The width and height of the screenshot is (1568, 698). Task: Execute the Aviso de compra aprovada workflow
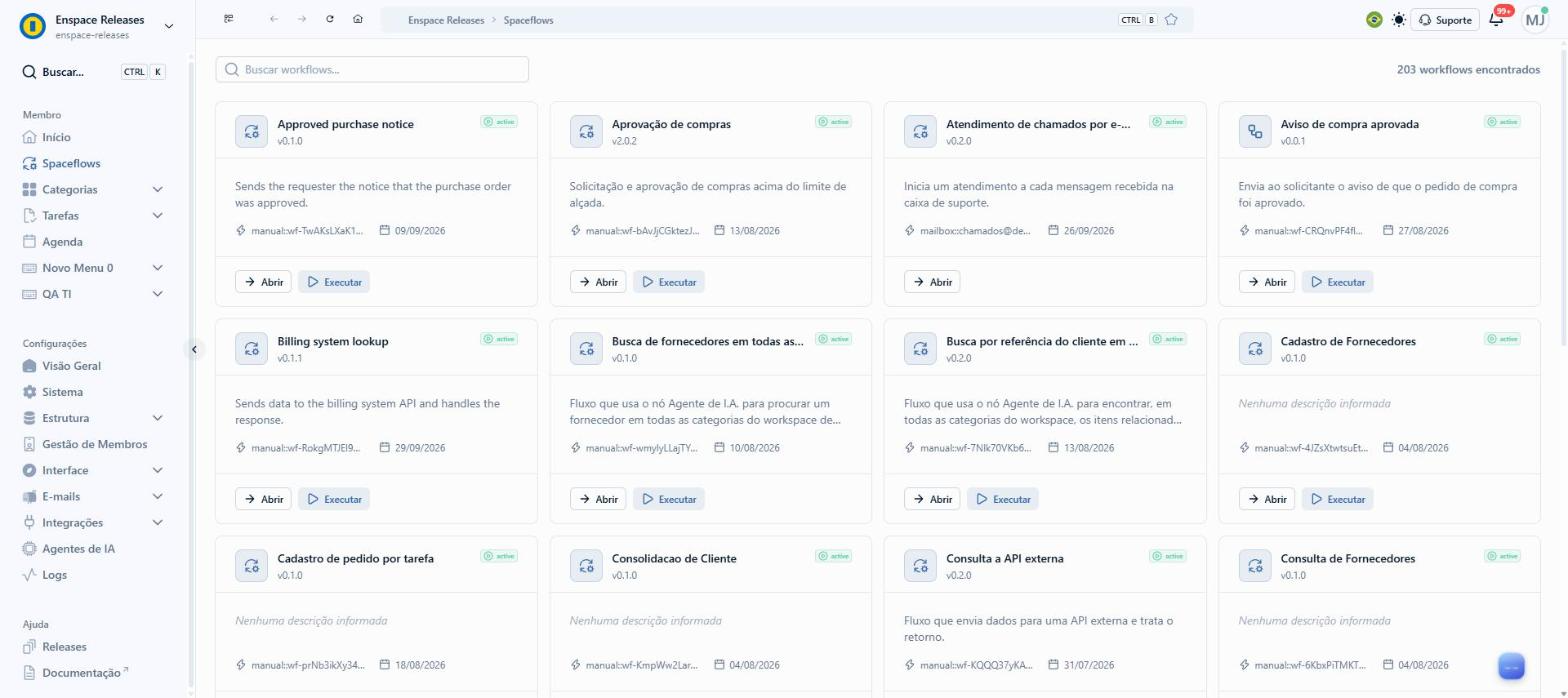pyautogui.click(x=1337, y=282)
